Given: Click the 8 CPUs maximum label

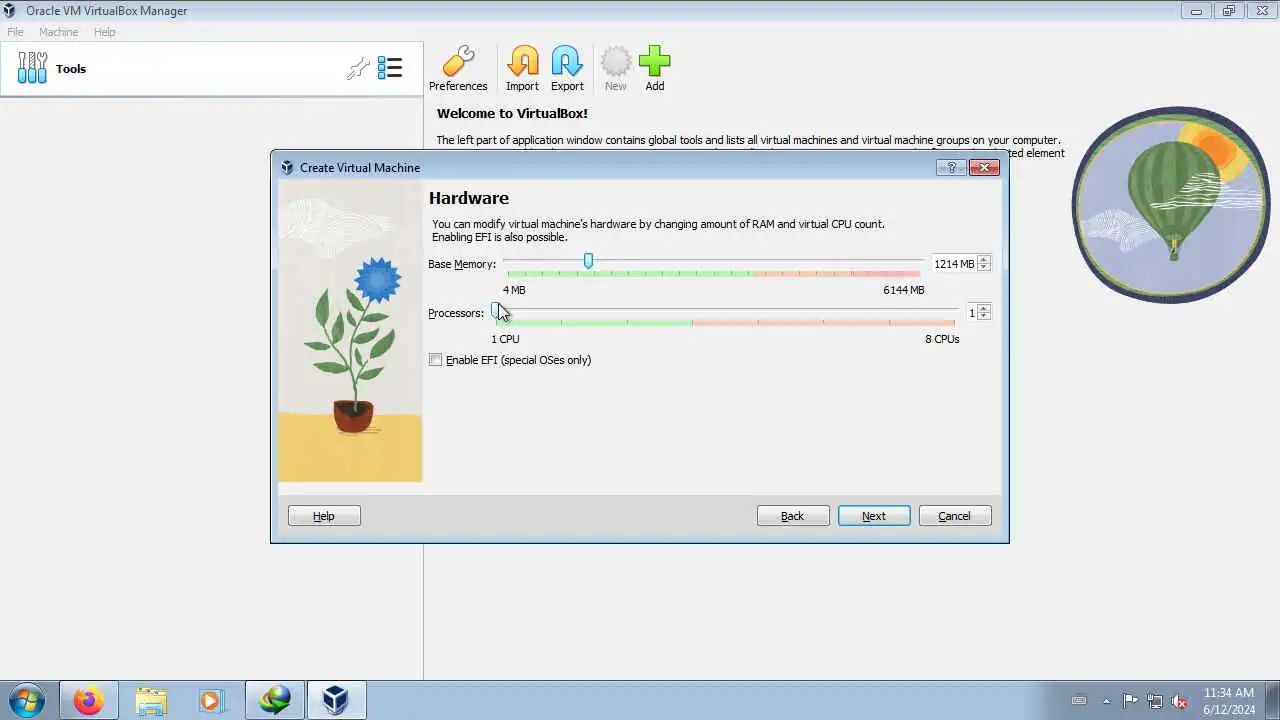Looking at the screenshot, I should [x=942, y=339].
